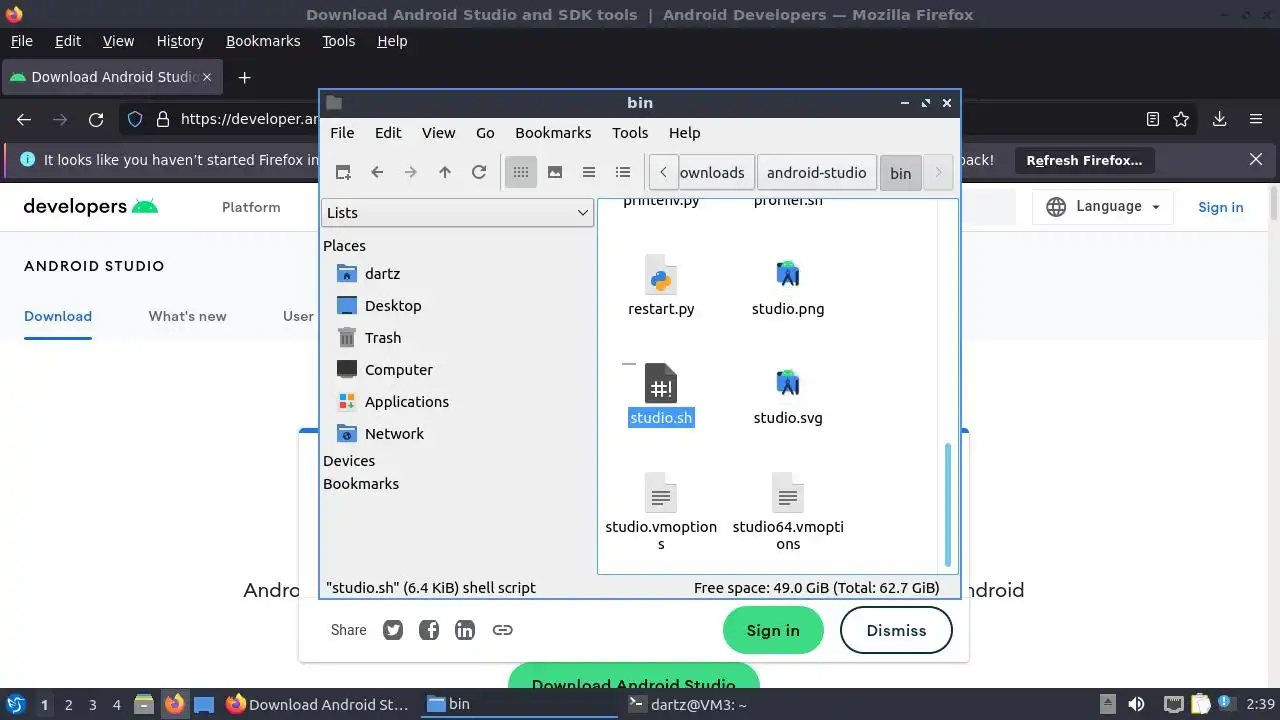Click the bin path segment button
The width and height of the screenshot is (1280, 720).
point(900,172)
